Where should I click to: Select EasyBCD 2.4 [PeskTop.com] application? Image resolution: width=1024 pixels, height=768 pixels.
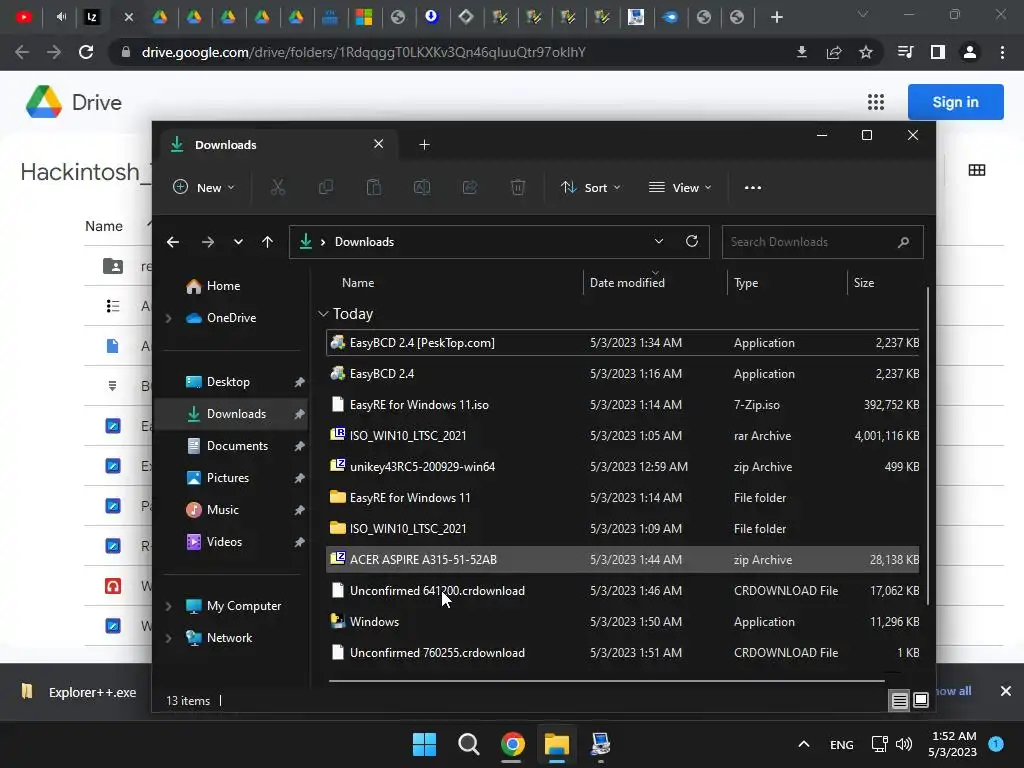[622, 343]
